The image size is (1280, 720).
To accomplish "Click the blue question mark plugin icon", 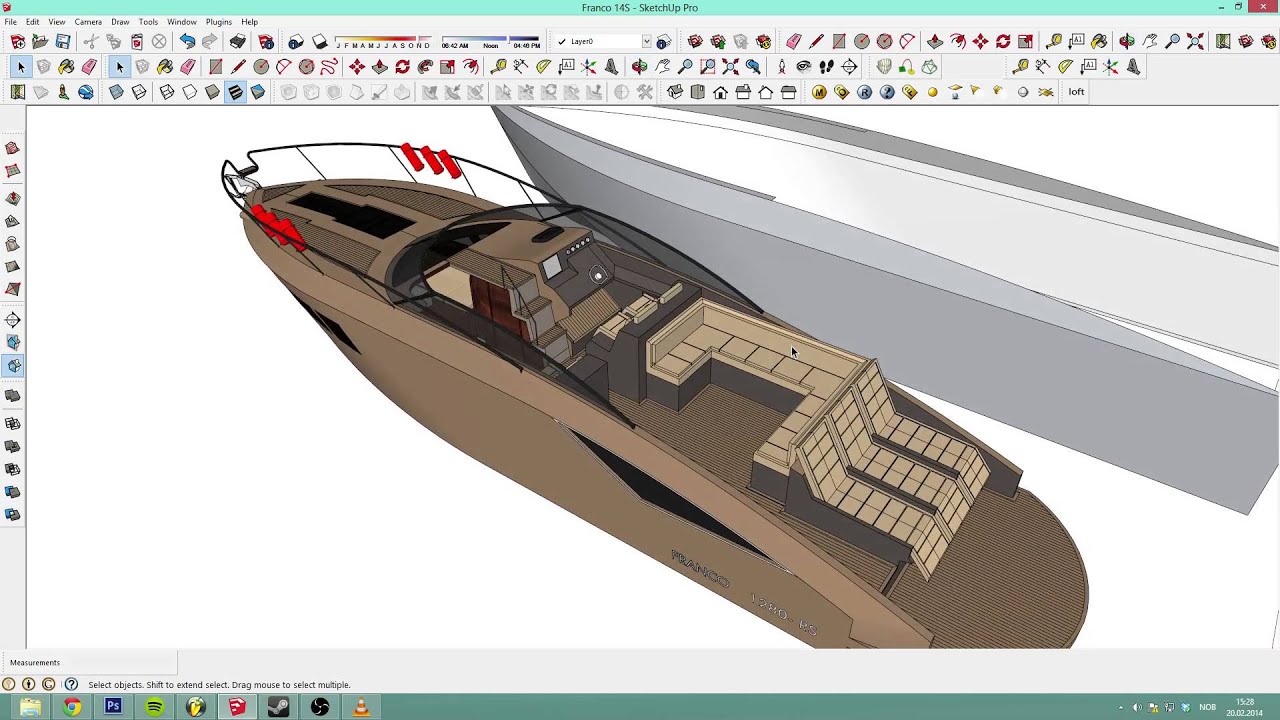I will pyautogui.click(x=888, y=92).
